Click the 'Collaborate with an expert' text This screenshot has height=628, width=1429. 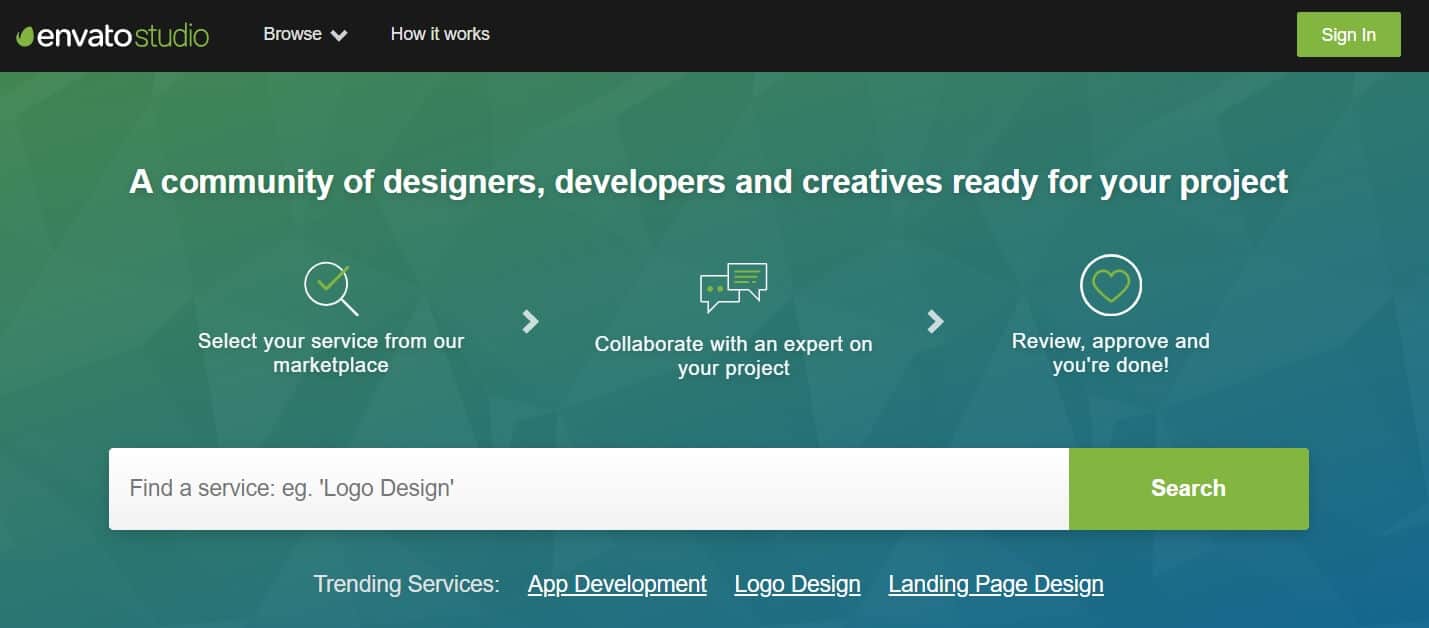pos(733,356)
